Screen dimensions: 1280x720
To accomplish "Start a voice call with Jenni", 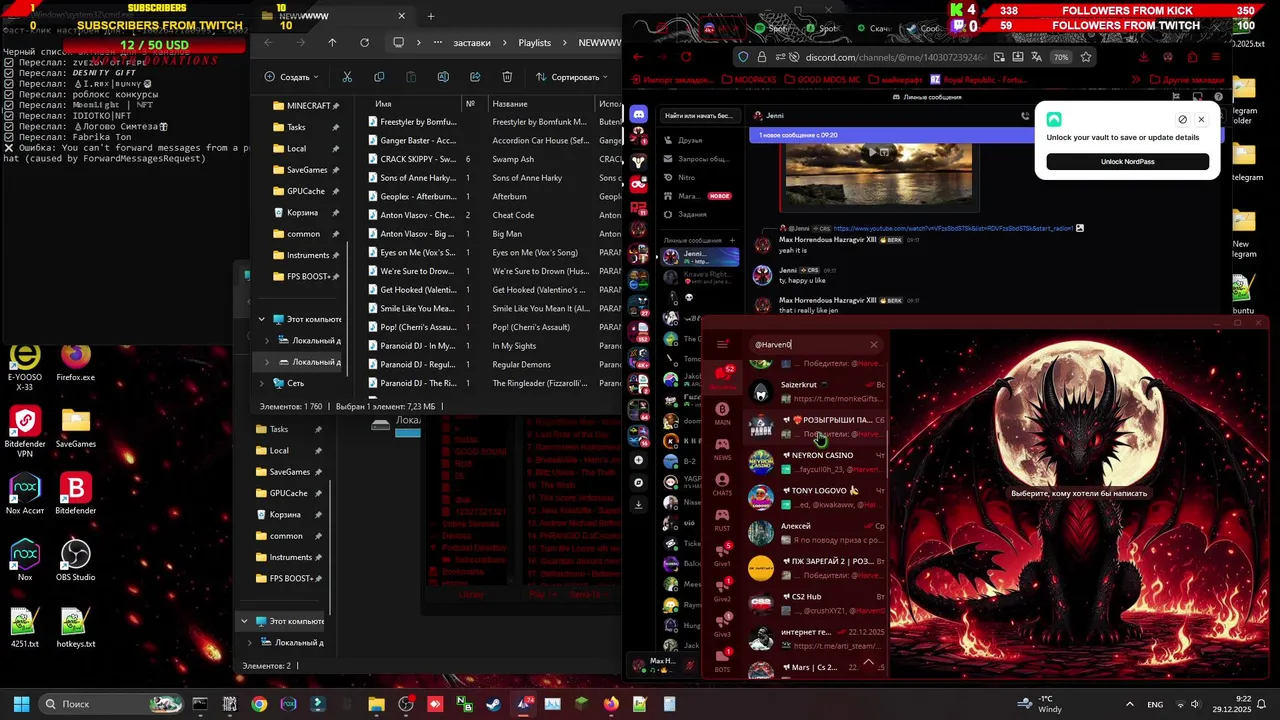I will 1025,116.
